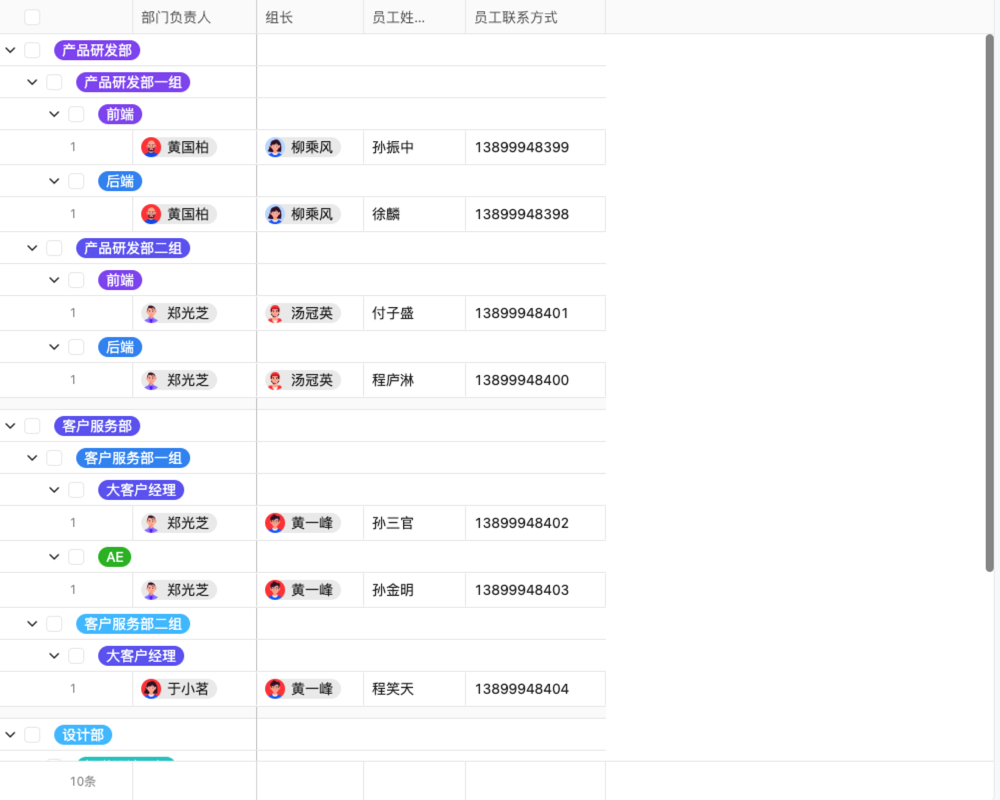Click the green AE group tag

[114, 557]
